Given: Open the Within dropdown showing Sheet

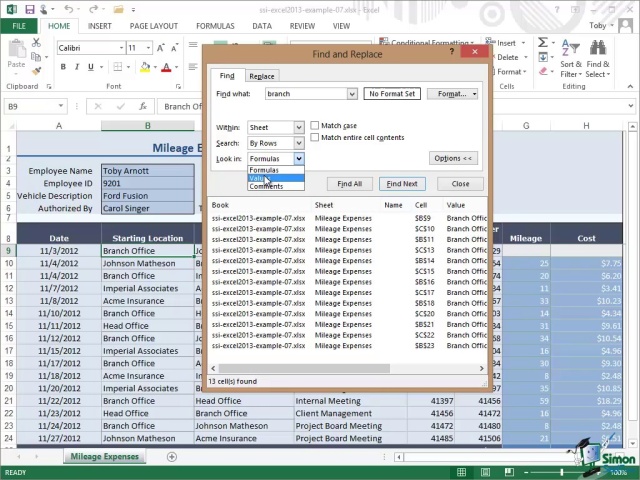Looking at the screenshot, I should click(x=298, y=128).
